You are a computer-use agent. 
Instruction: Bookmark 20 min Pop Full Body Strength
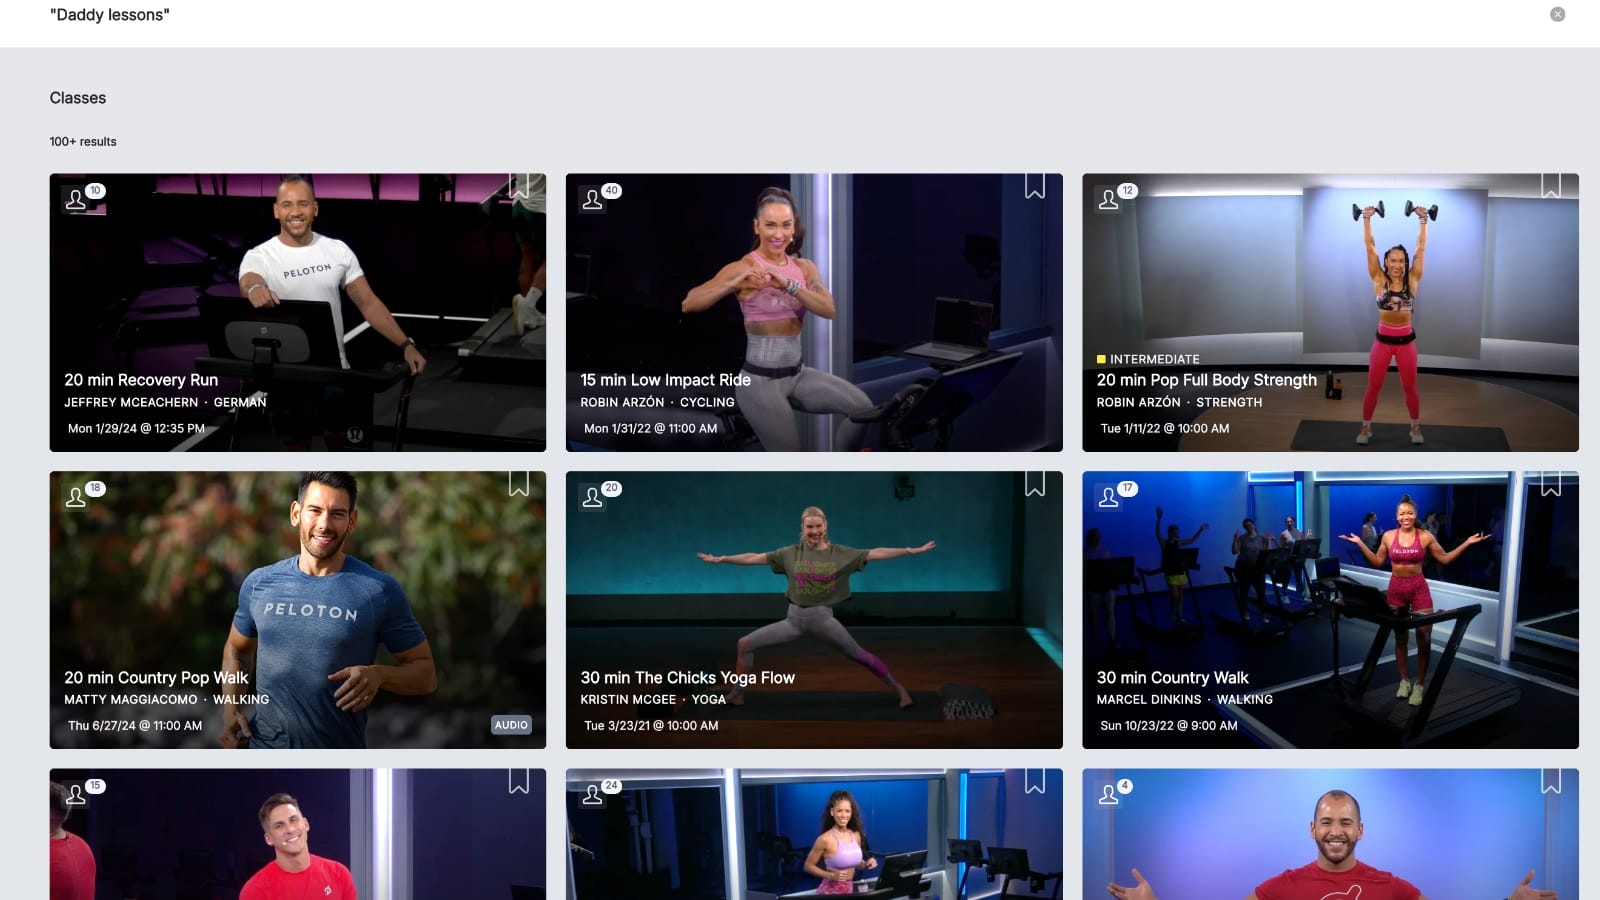point(1550,186)
